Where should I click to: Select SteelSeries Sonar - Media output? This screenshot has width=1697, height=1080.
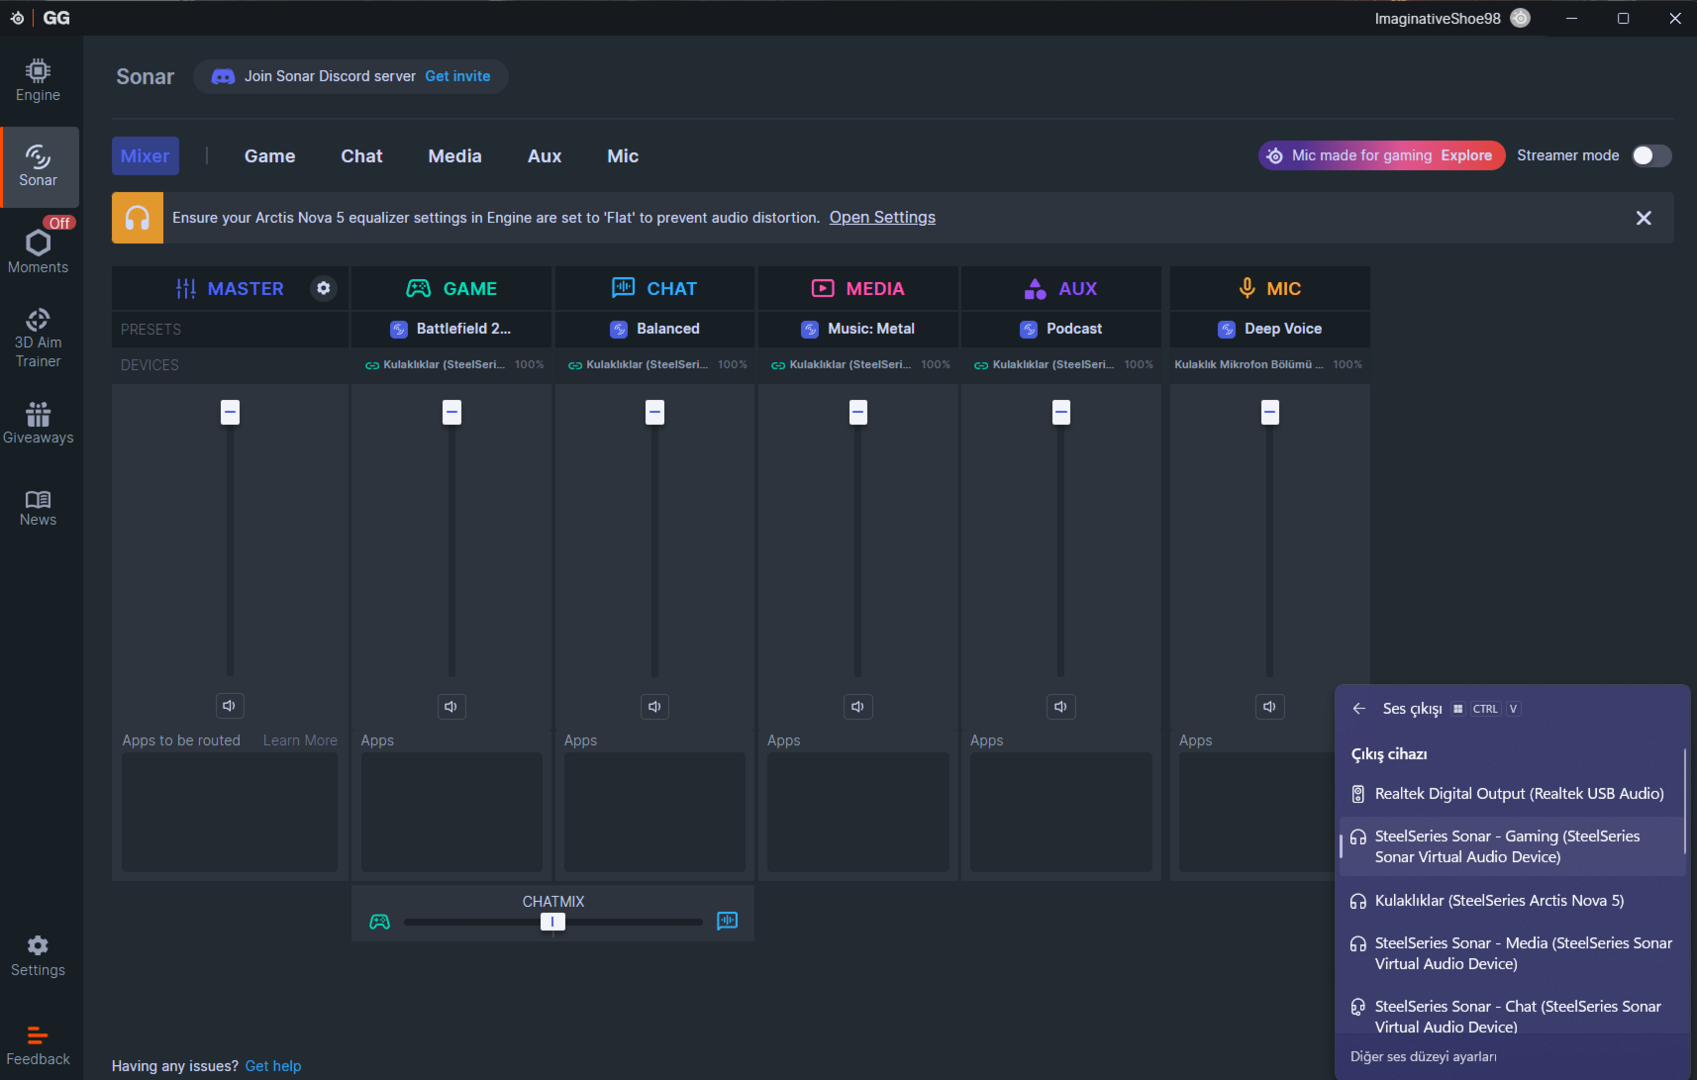1512,953
